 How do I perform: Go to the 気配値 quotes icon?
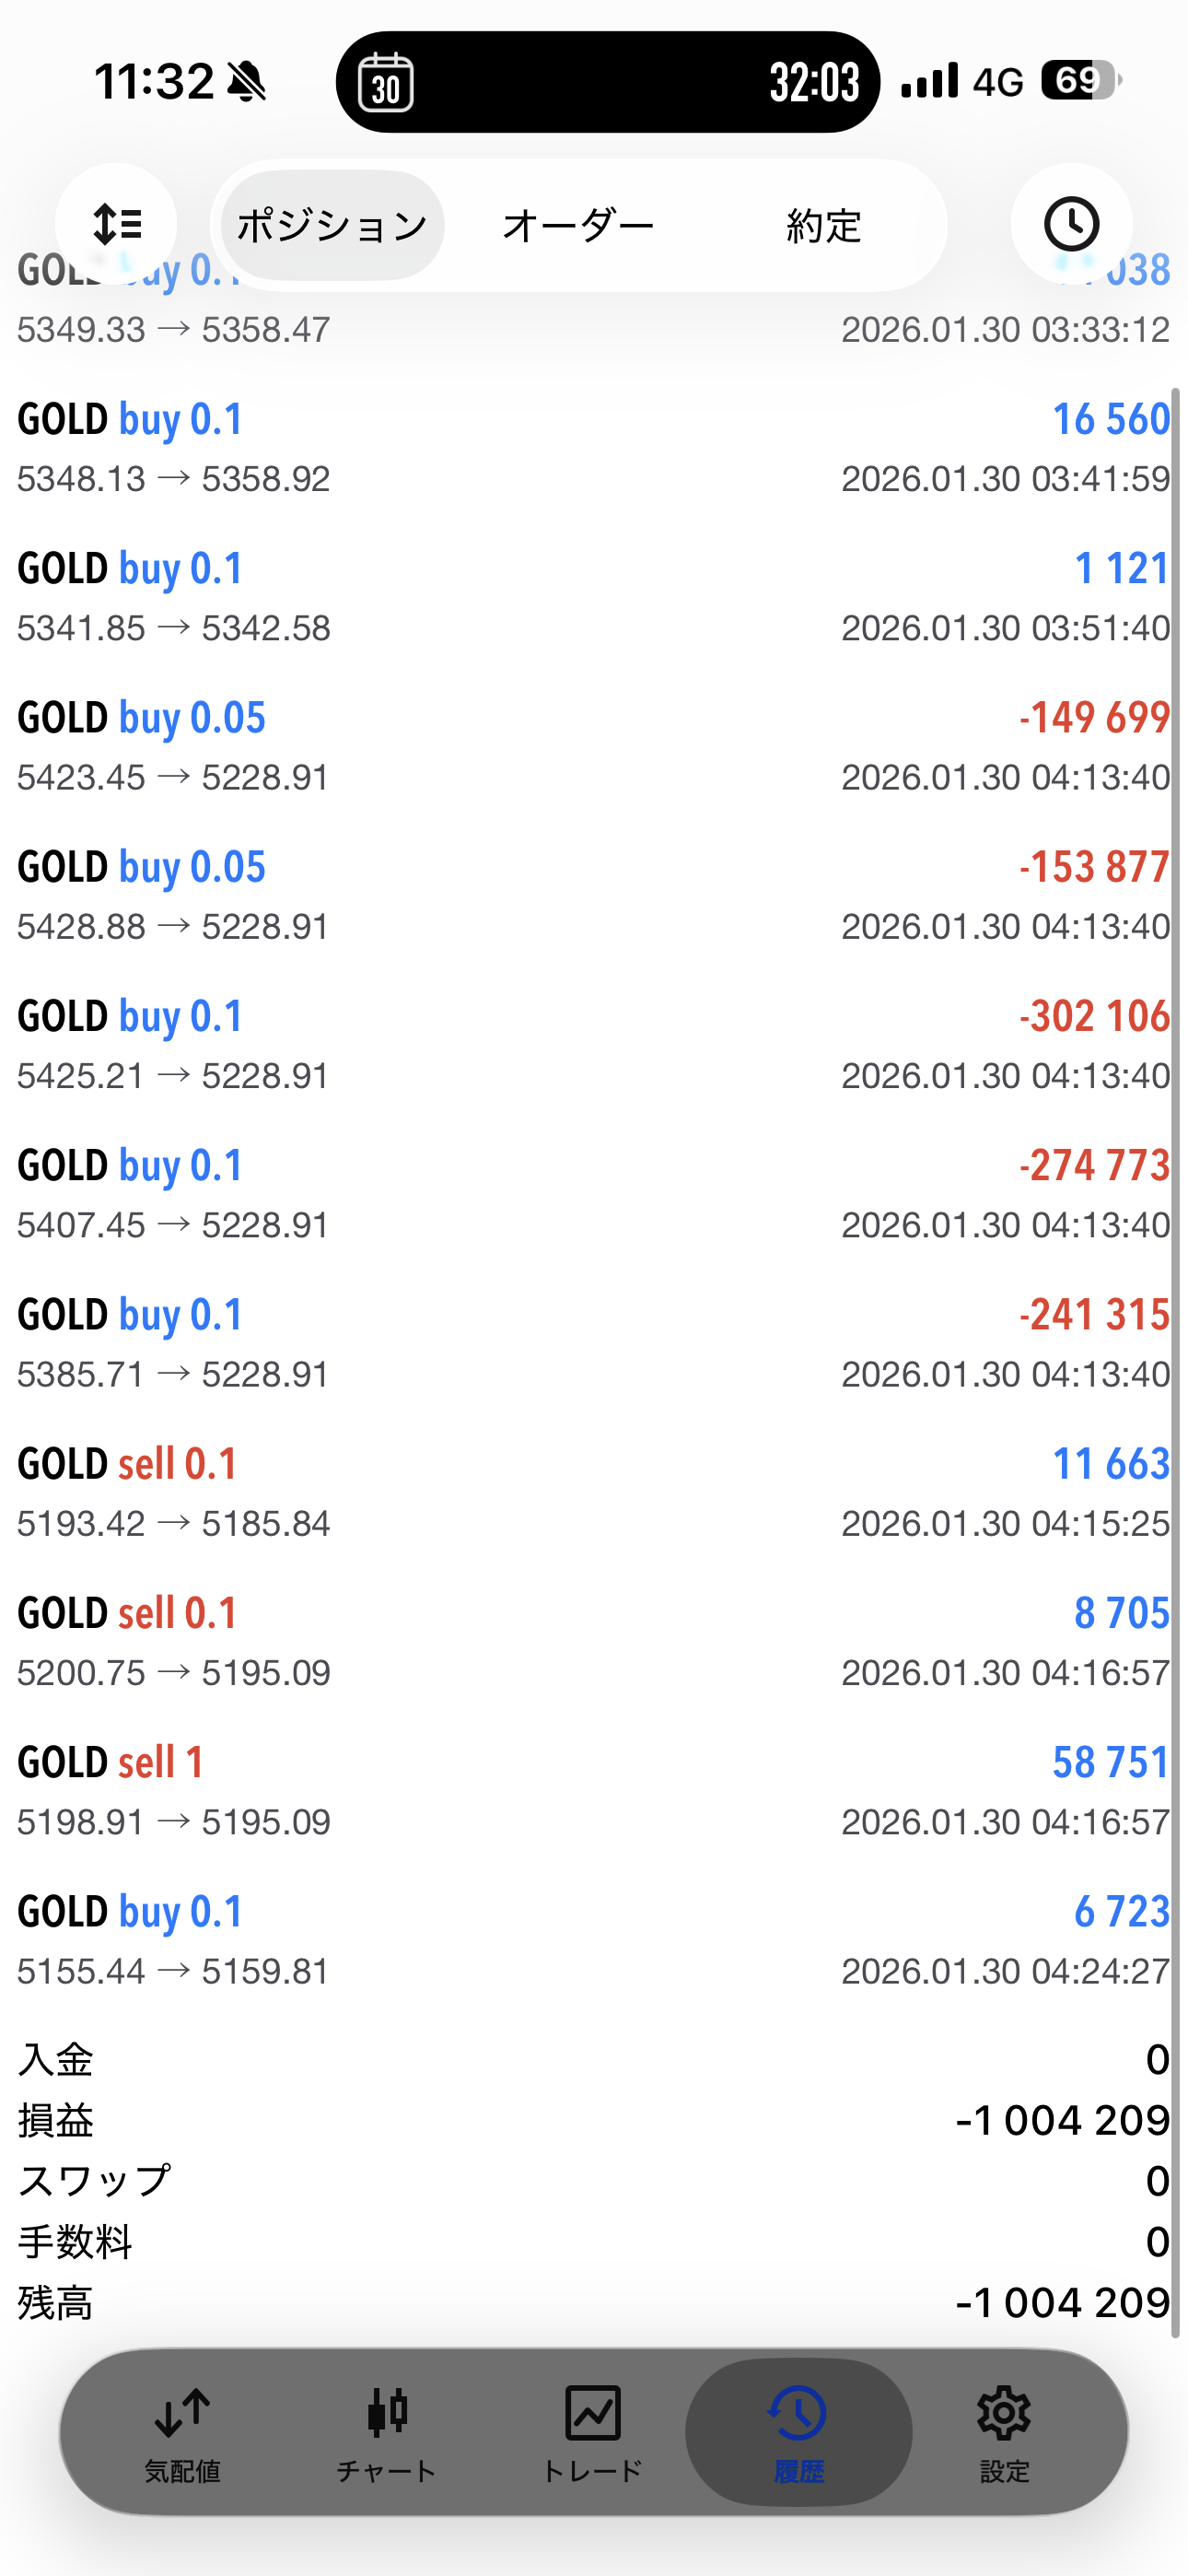[182, 2432]
